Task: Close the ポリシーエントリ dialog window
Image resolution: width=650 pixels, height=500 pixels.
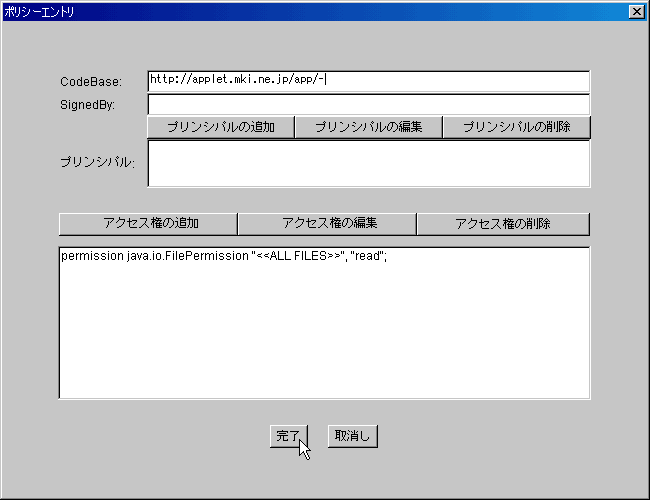Action: click(x=636, y=12)
